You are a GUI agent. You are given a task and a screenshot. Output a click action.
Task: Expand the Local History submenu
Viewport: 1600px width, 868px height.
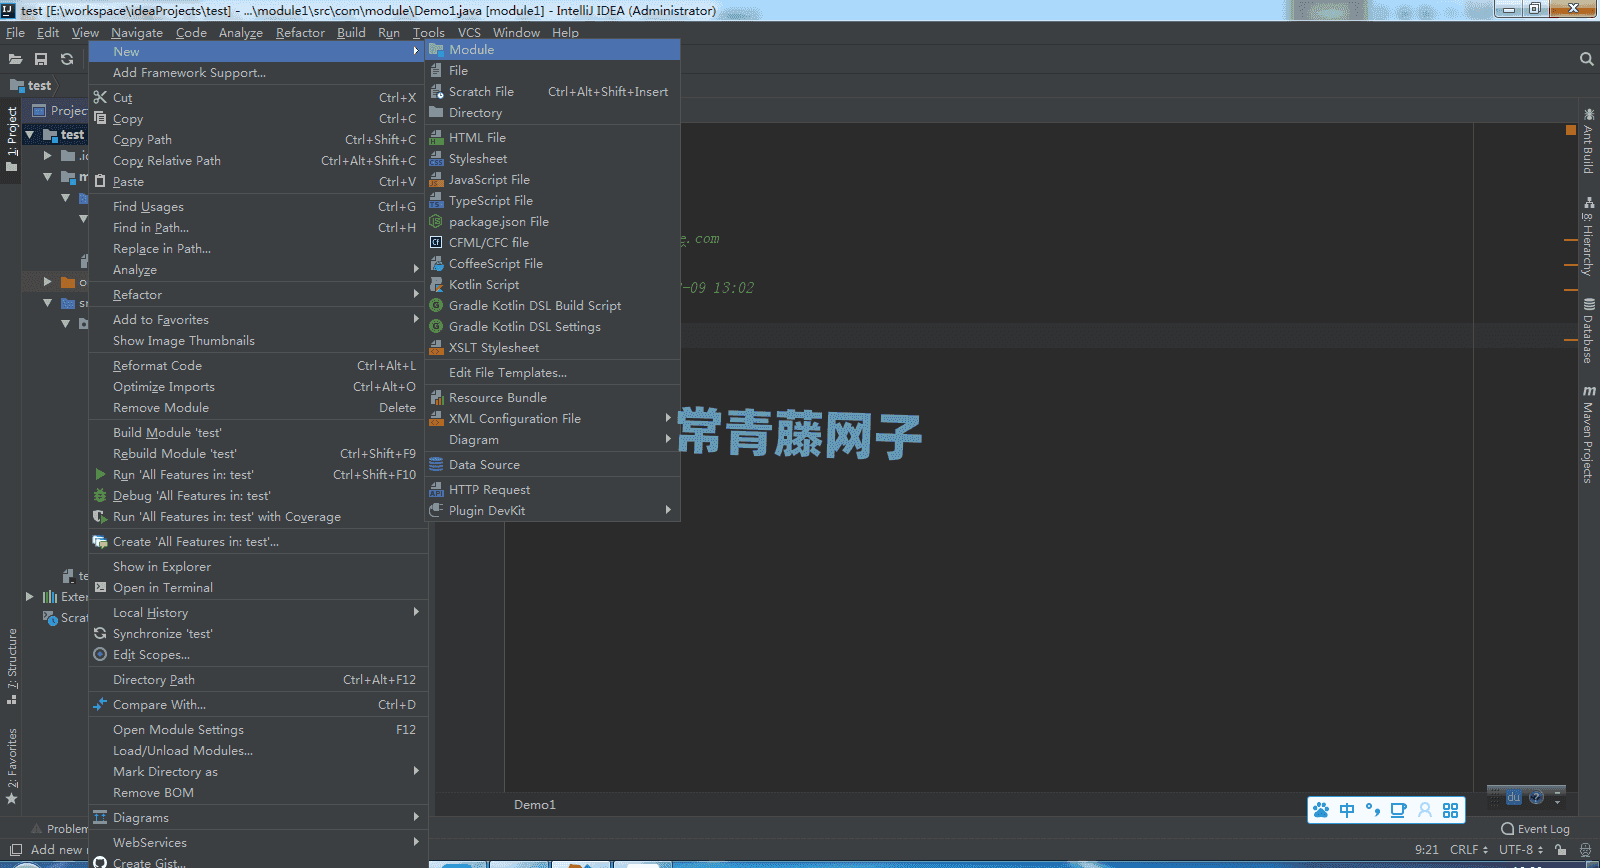(416, 612)
